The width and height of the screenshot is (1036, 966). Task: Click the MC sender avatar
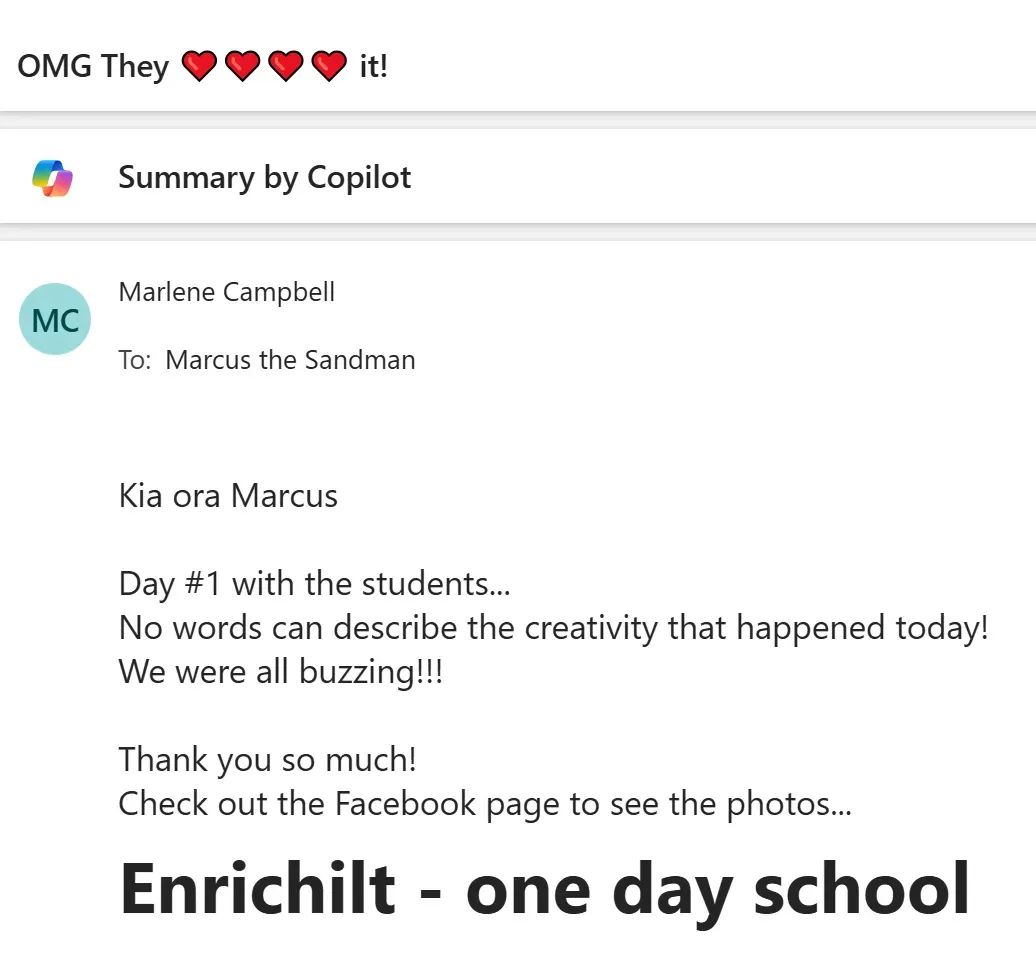pos(55,319)
